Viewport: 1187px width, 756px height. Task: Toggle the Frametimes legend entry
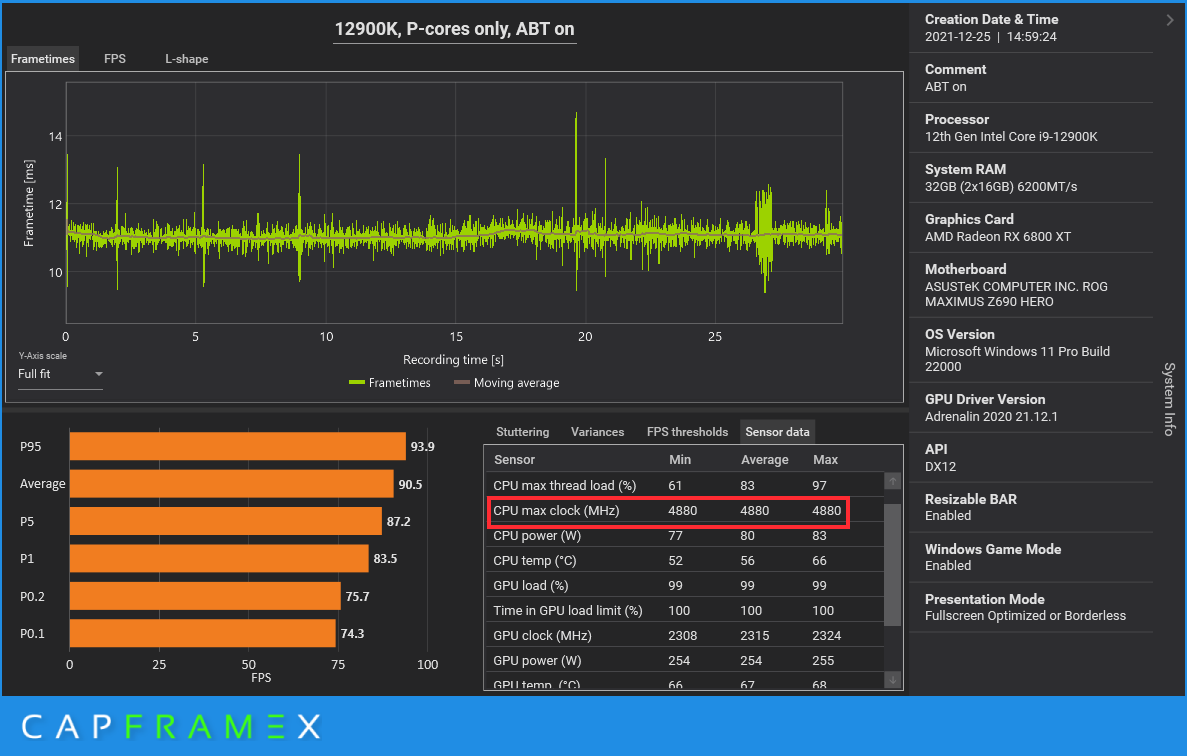(x=389, y=383)
